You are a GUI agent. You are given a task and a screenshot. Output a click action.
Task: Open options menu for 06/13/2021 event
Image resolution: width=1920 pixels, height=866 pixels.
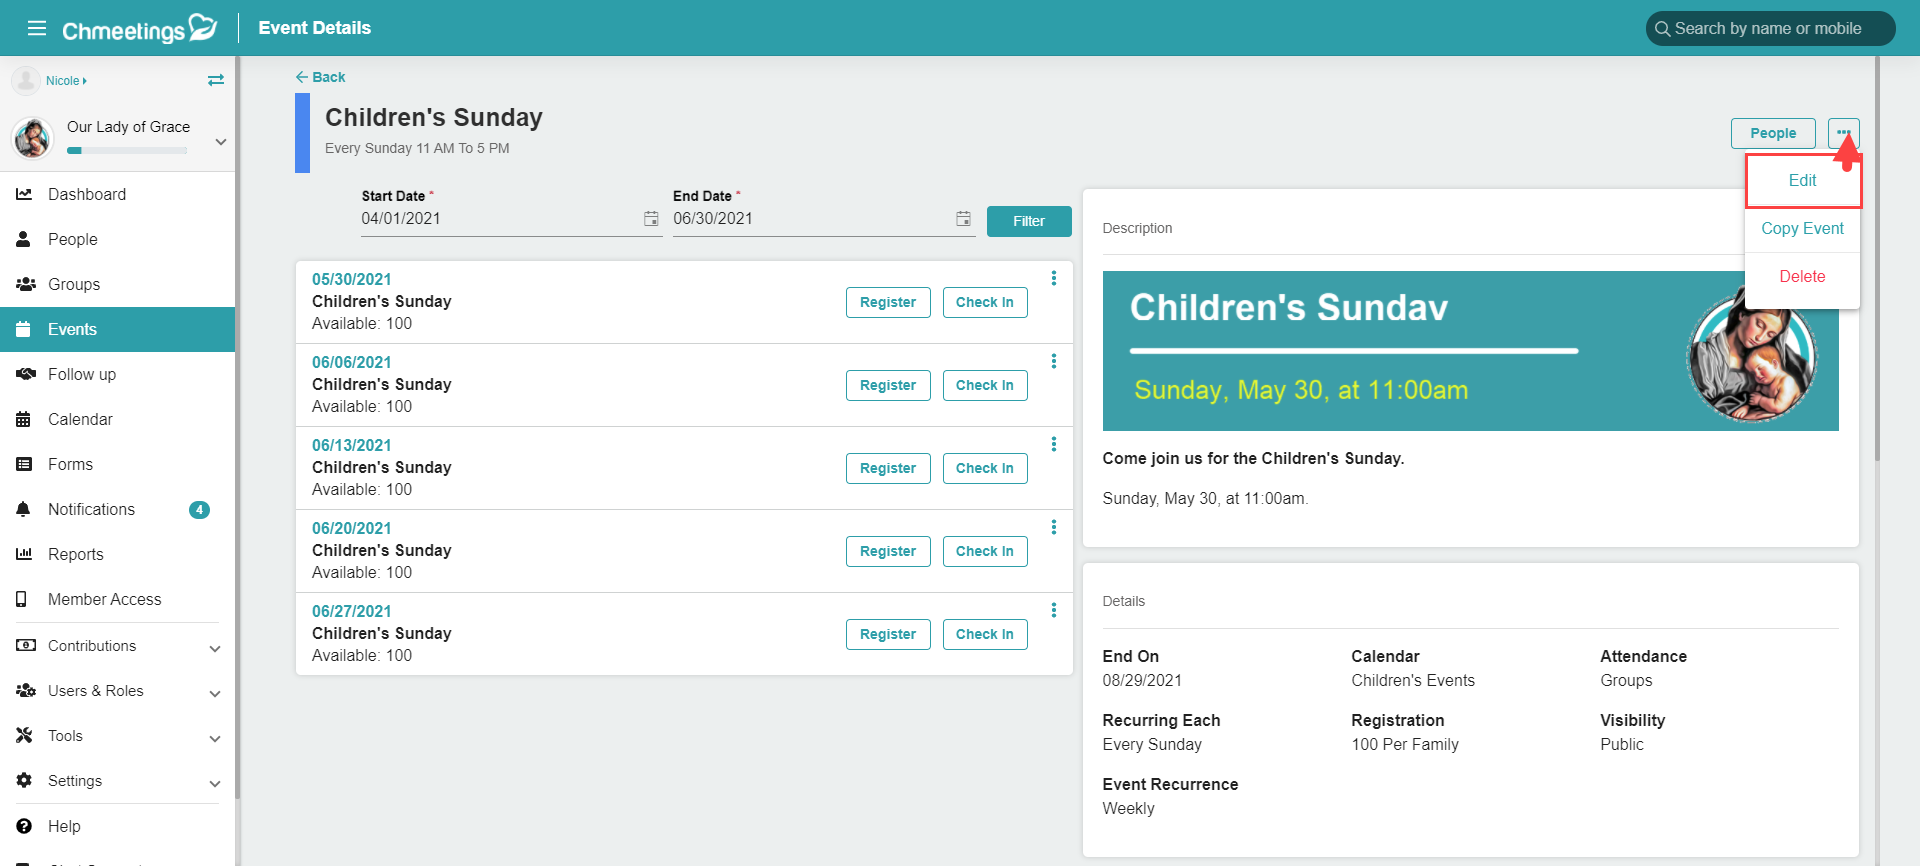click(x=1053, y=444)
